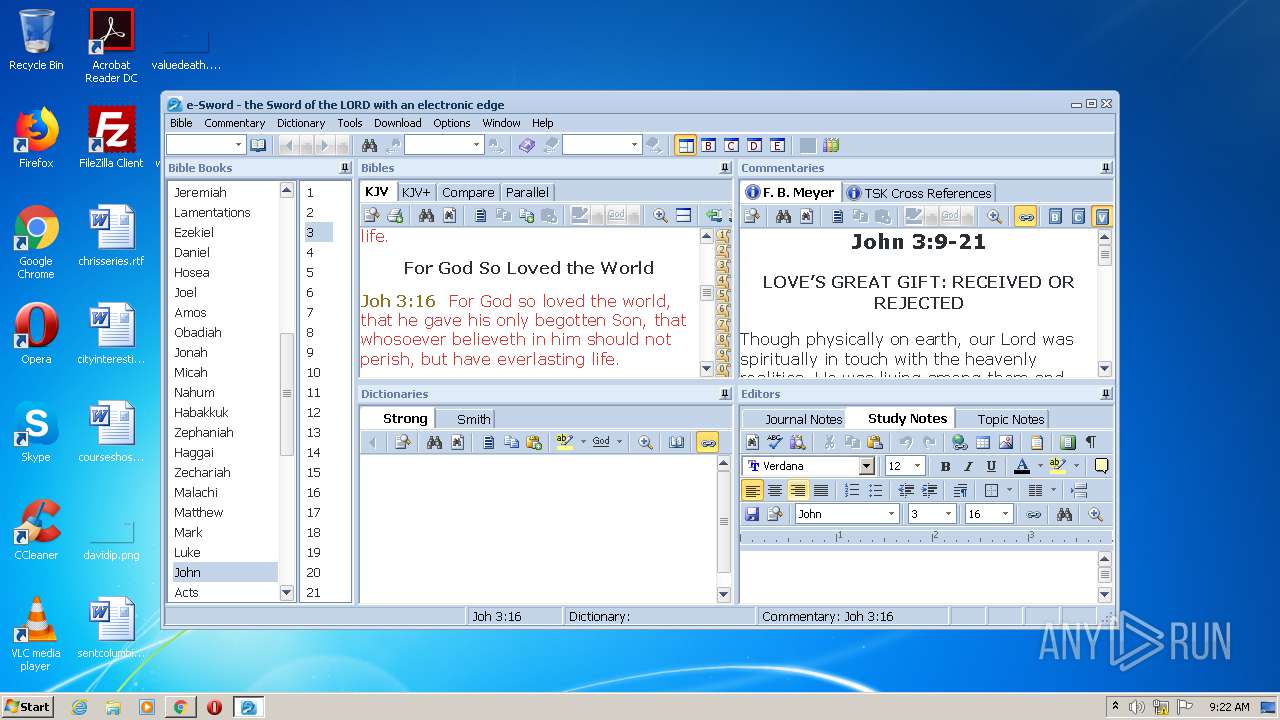Select the Parallel Bible tab
This screenshot has height=720, width=1280.
(527, 192)
